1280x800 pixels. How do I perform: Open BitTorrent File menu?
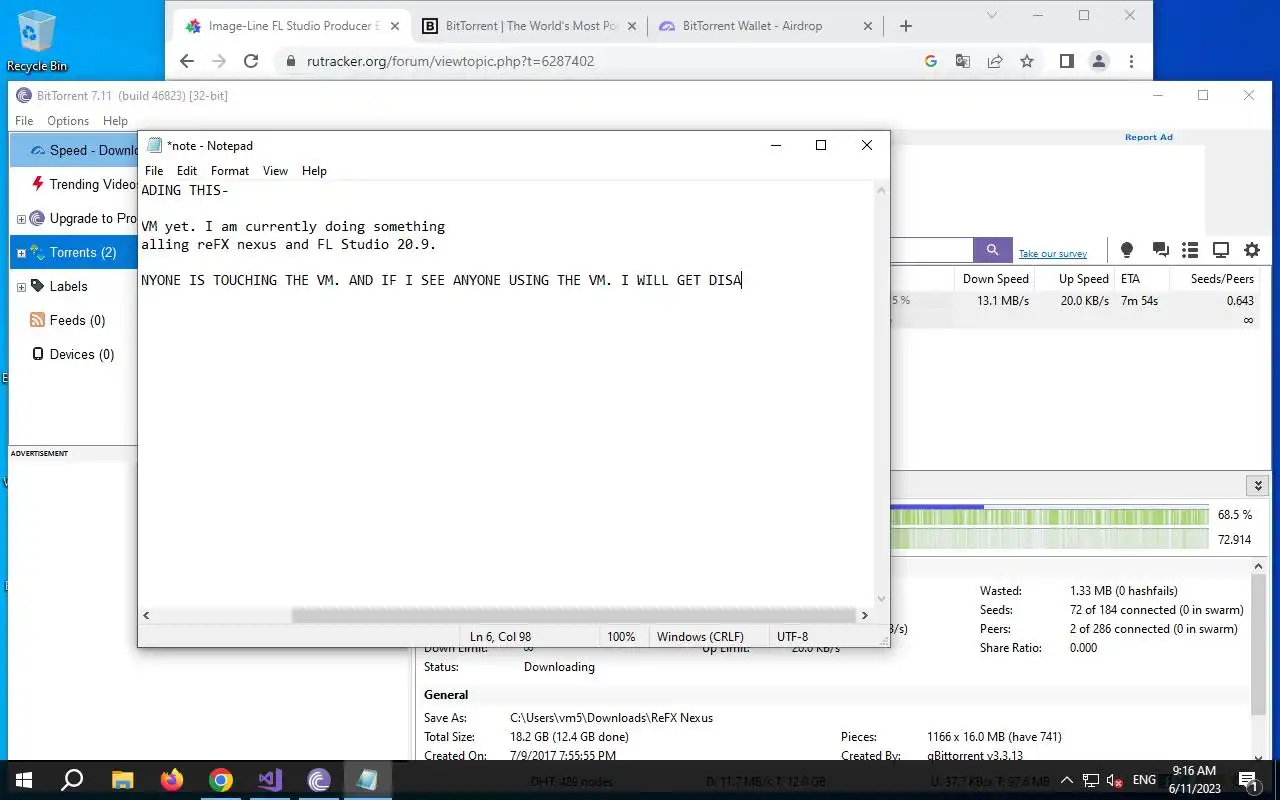click(24, 121)
